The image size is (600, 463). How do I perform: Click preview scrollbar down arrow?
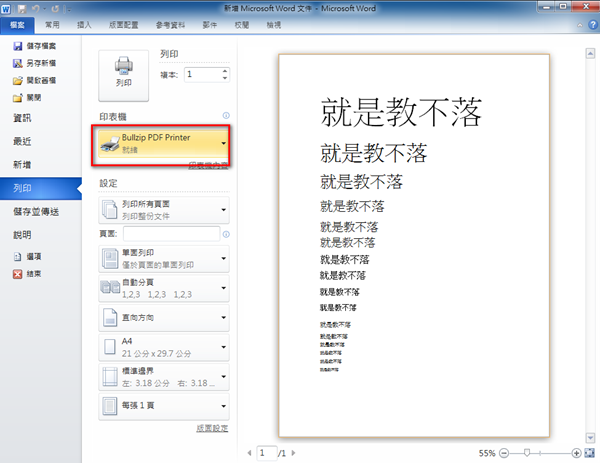coord(590,438)
